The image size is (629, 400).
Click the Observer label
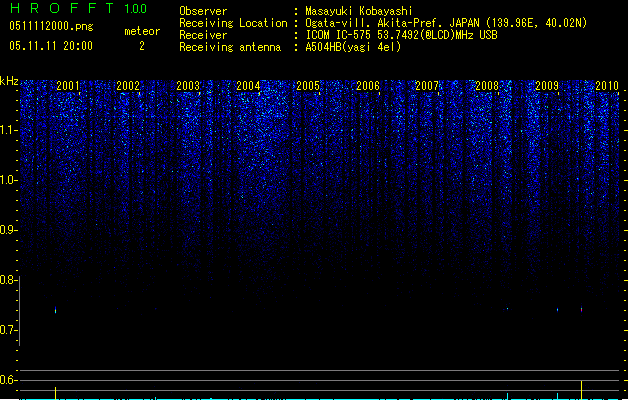203,11
